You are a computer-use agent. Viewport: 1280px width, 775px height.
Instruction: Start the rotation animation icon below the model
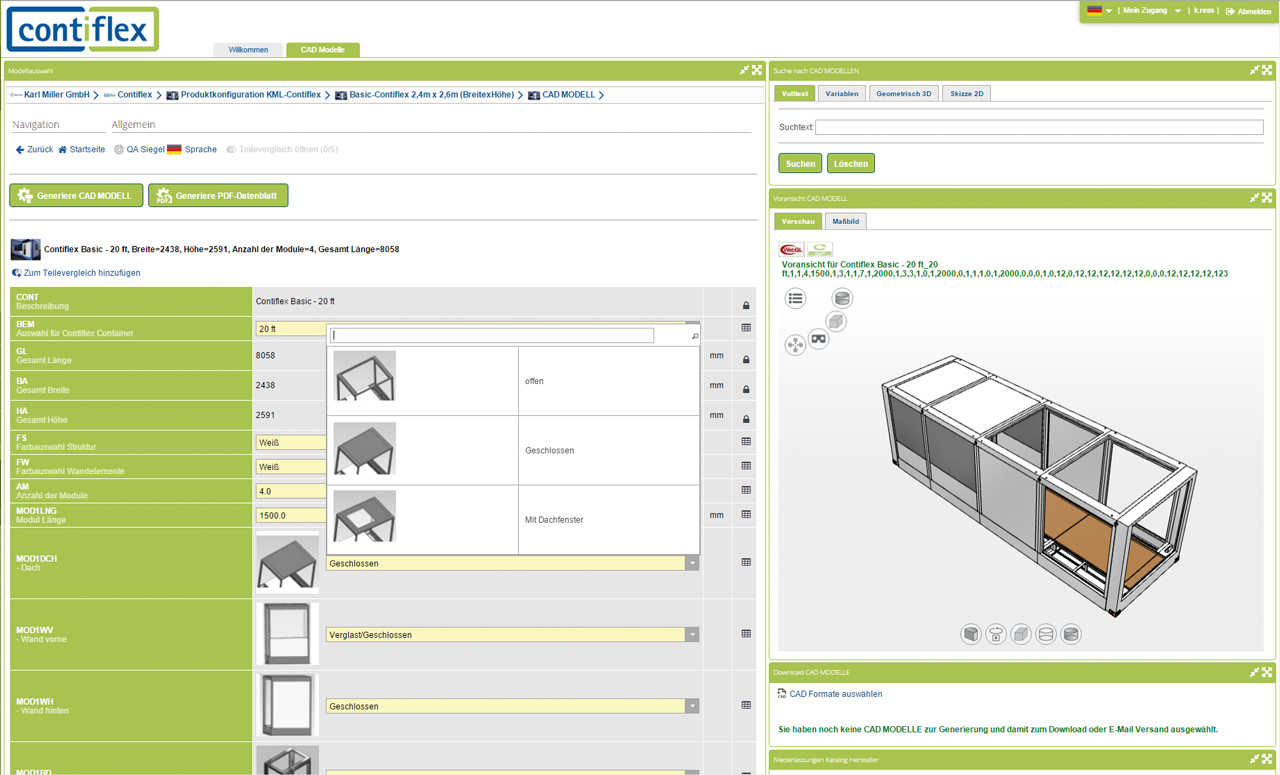(x=995, y=633)
